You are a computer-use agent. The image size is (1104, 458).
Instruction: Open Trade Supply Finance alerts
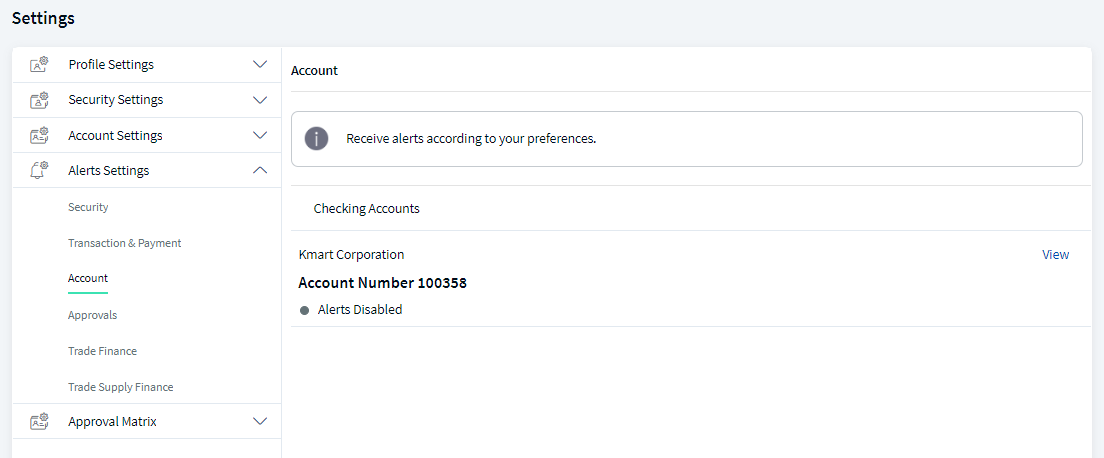pyautogui.click(x=120, y=387)
